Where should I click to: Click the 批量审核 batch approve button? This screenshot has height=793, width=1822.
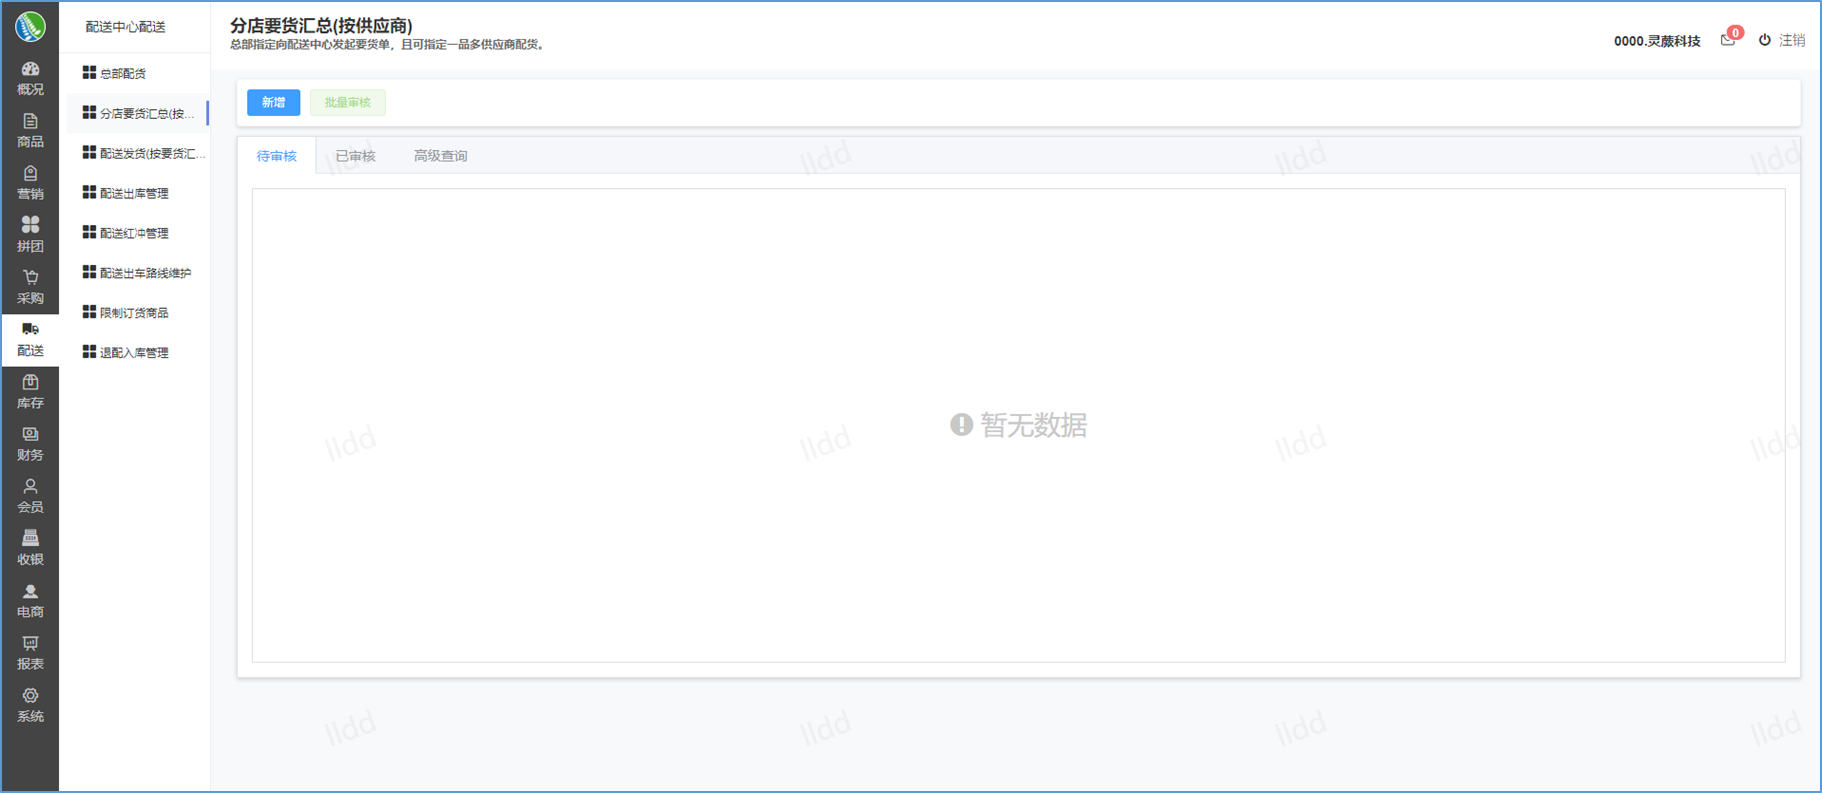pos(347,102)
